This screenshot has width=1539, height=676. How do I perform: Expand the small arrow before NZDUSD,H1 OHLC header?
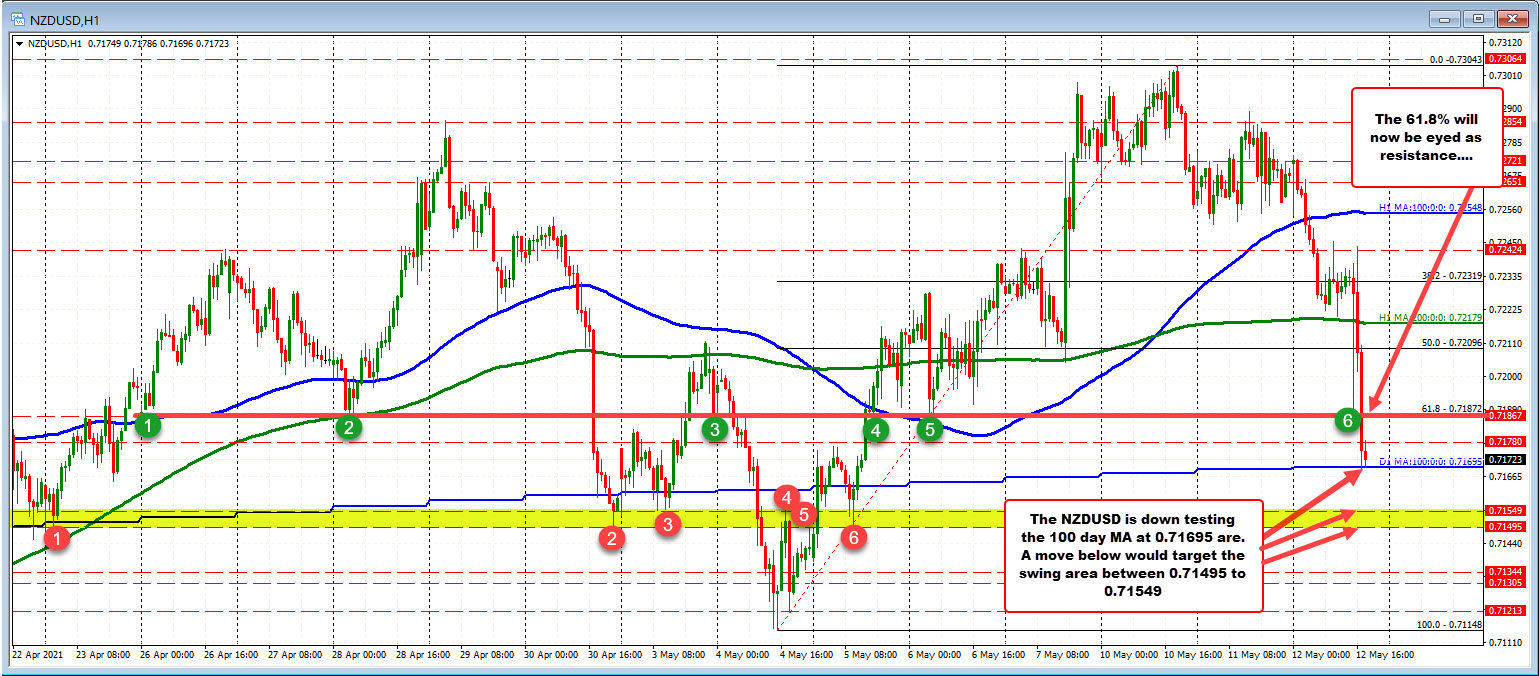tap(20, 43)
